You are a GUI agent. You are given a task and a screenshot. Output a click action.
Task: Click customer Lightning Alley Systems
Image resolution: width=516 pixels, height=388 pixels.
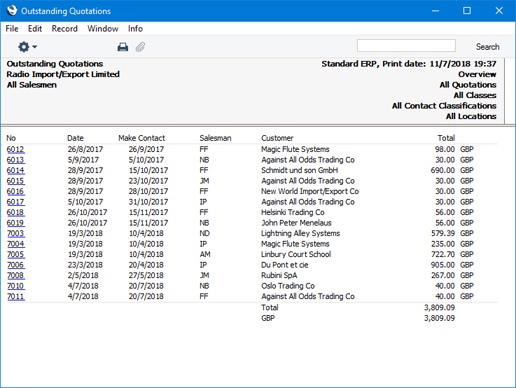point(301,233)
